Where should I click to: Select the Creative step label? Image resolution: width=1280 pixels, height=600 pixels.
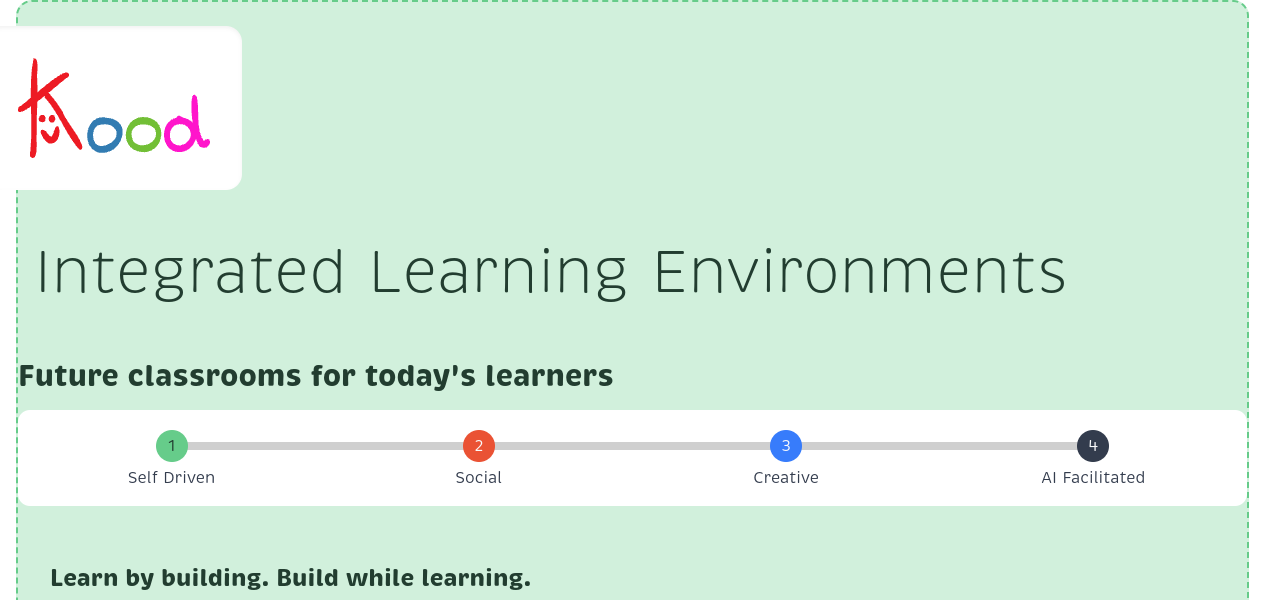coord(786,478)
